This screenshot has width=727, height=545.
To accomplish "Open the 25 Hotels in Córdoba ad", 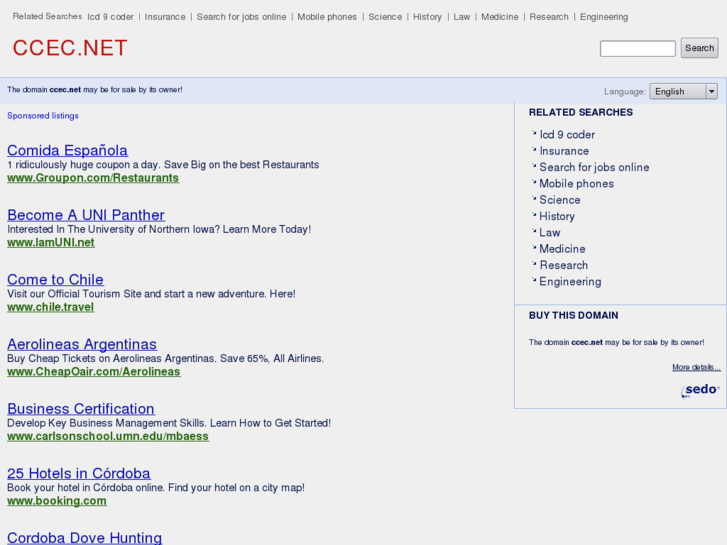I will pos(78,473).
